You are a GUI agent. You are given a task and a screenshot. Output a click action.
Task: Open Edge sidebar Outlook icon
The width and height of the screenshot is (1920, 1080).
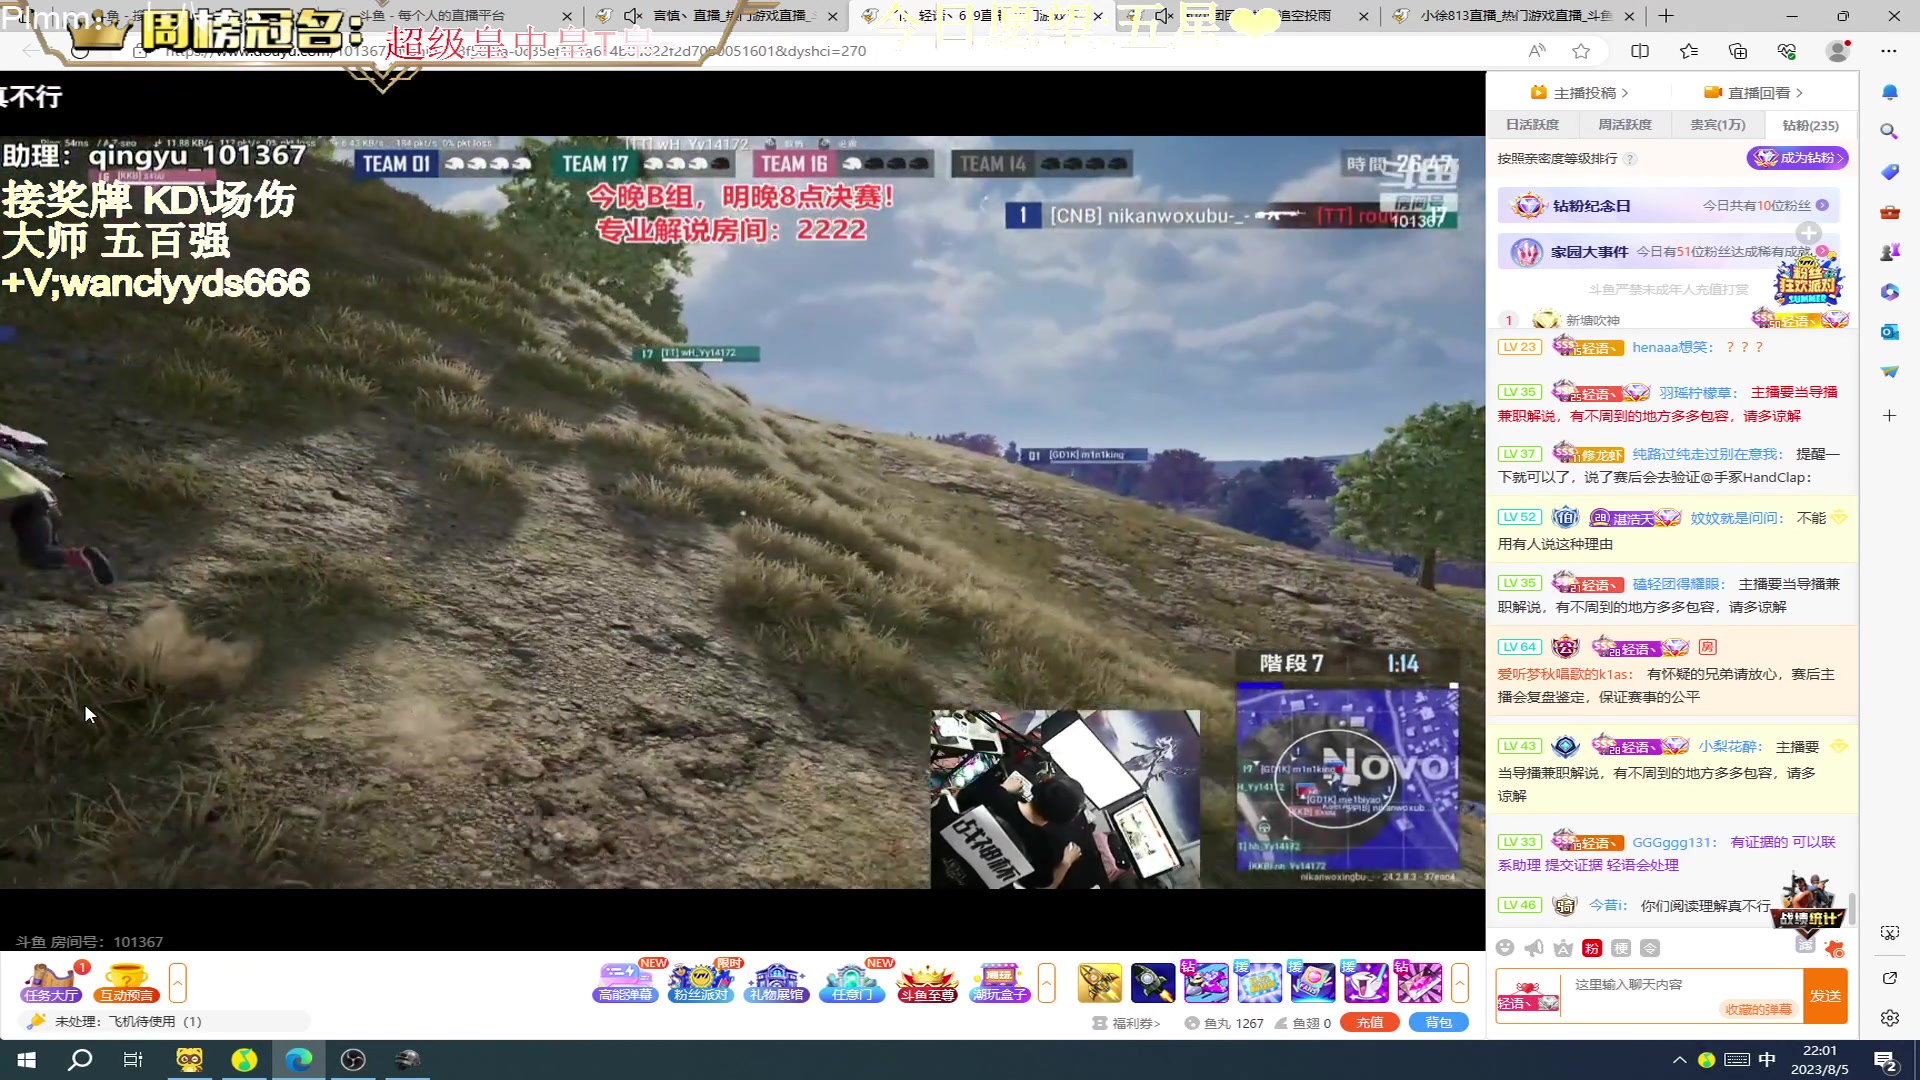tap(1889, 332)
